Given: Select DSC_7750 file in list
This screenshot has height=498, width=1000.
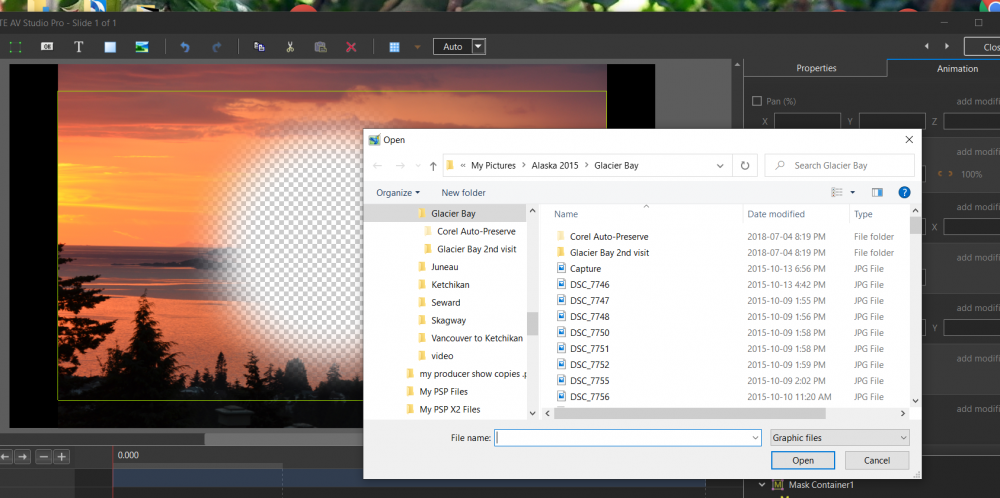Looking at the screenshot, I should click(x=589, y=333).
